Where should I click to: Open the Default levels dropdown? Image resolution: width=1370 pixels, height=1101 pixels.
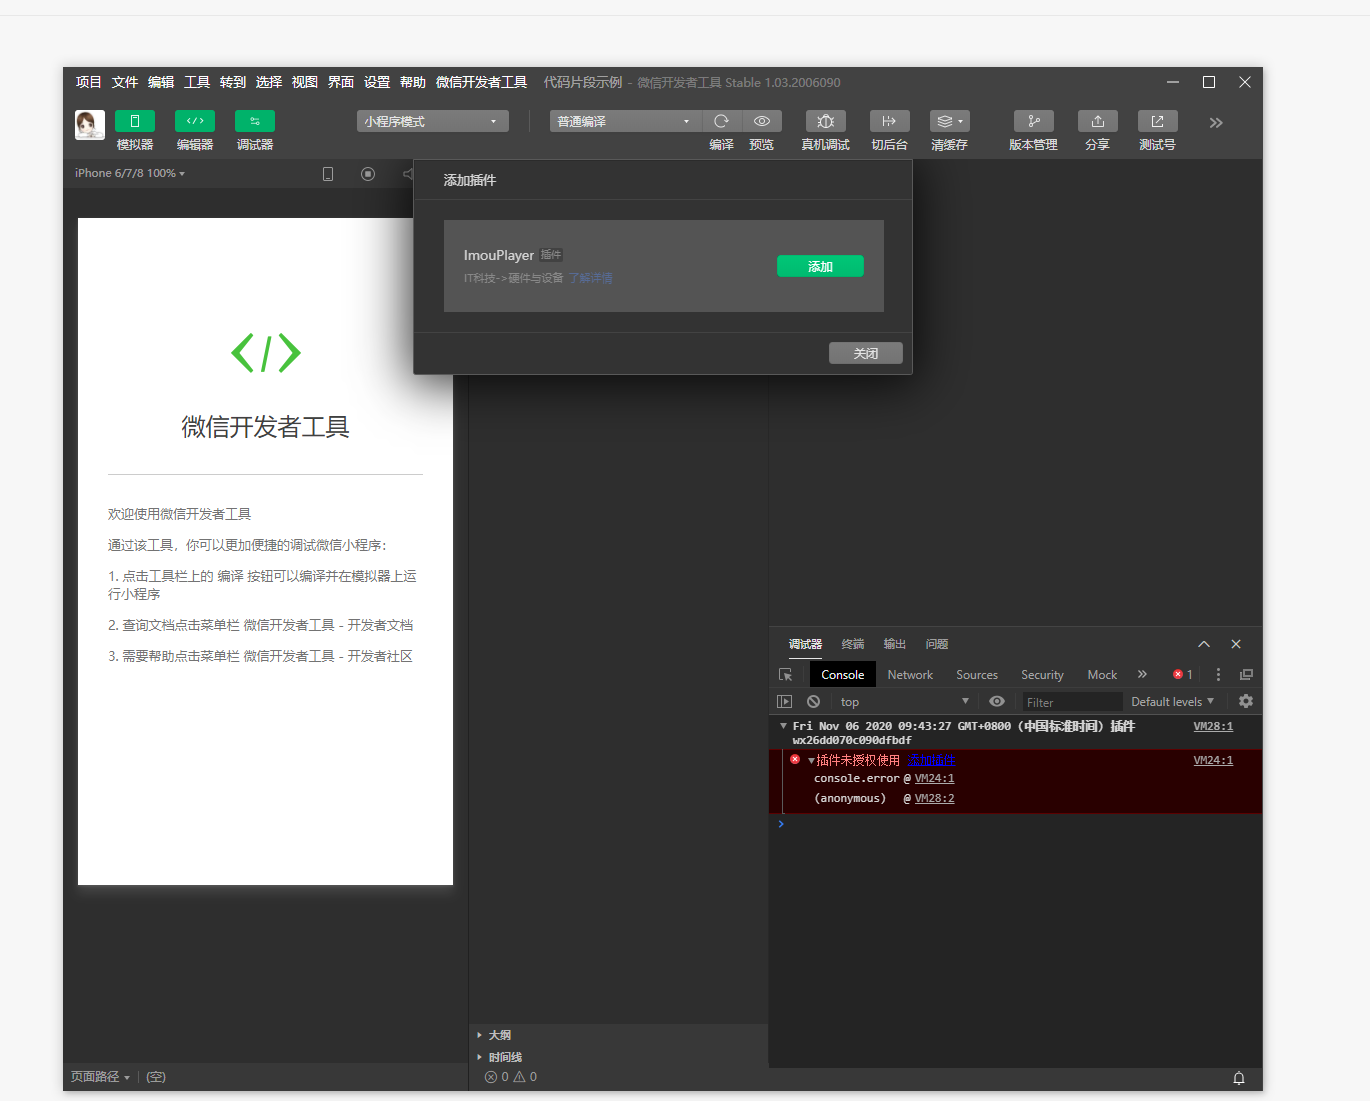[1173, 702]
